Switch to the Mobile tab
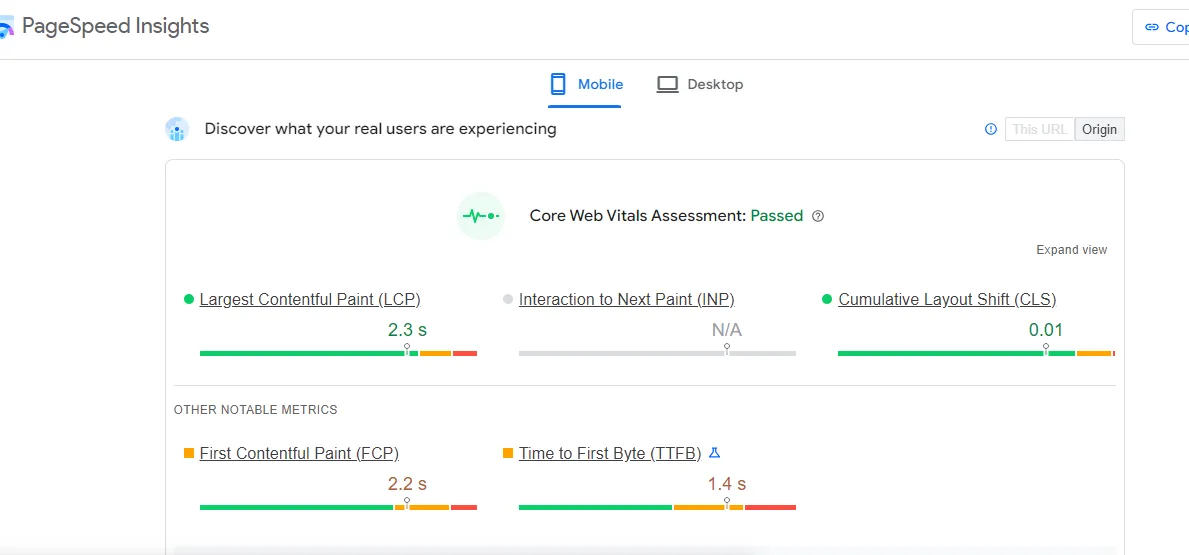 tap(585, 84)
